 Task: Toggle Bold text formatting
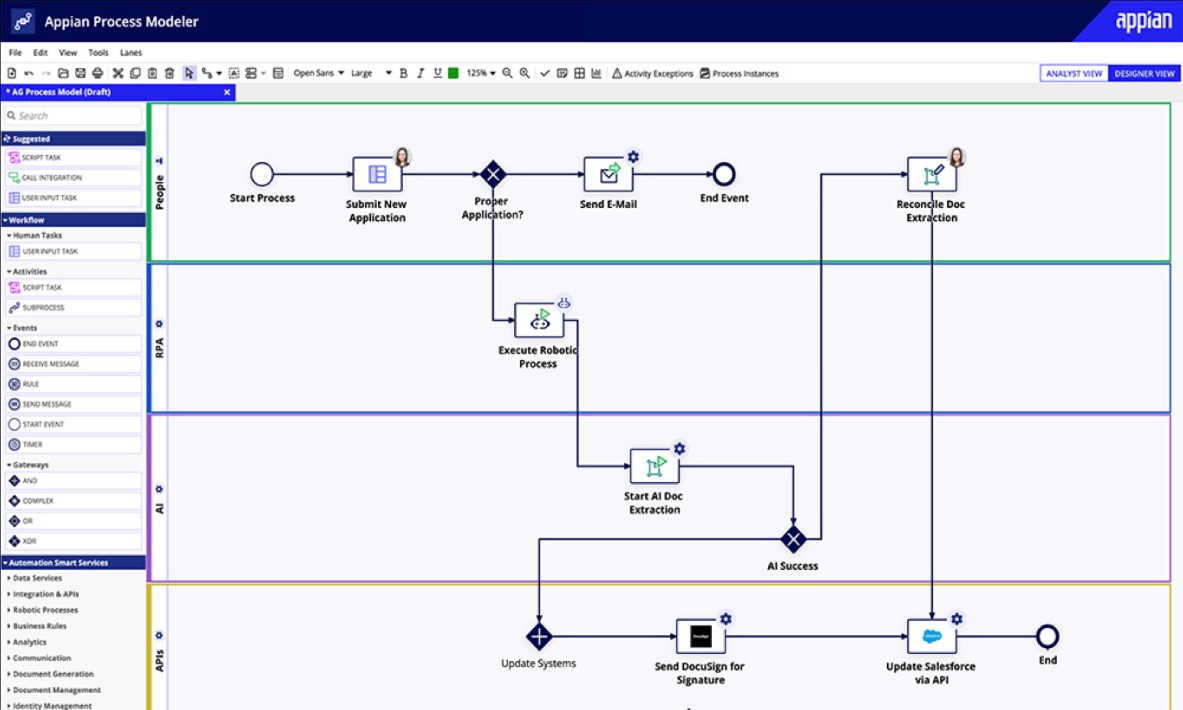point(404,73)
